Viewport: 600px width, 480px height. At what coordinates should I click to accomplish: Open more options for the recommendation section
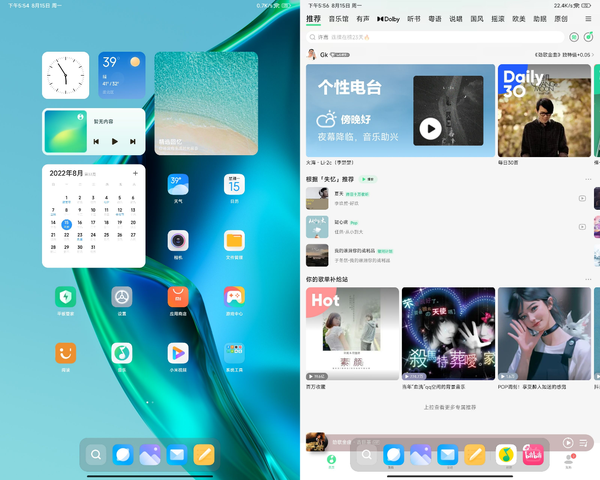coord(588,179)
